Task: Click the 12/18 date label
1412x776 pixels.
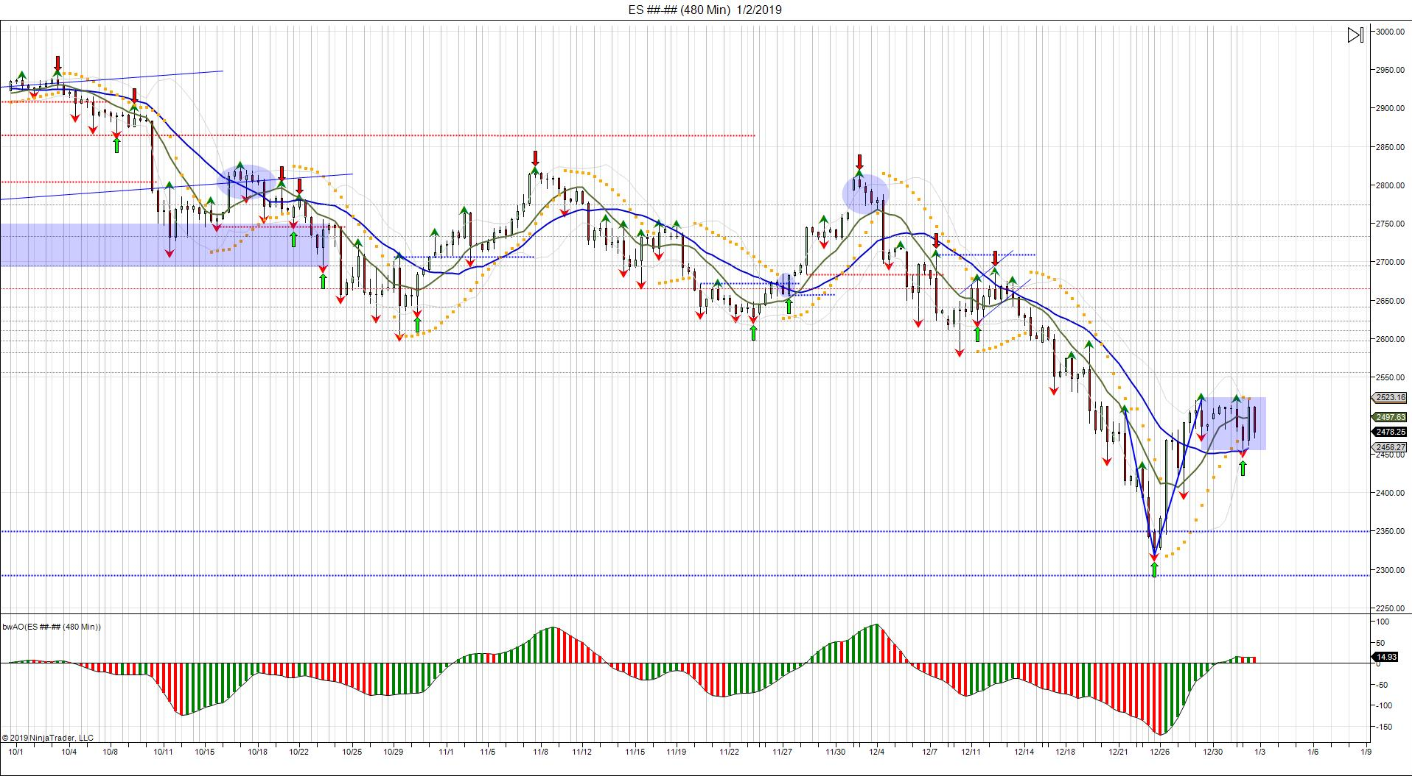Action: tap(1065, 751)
